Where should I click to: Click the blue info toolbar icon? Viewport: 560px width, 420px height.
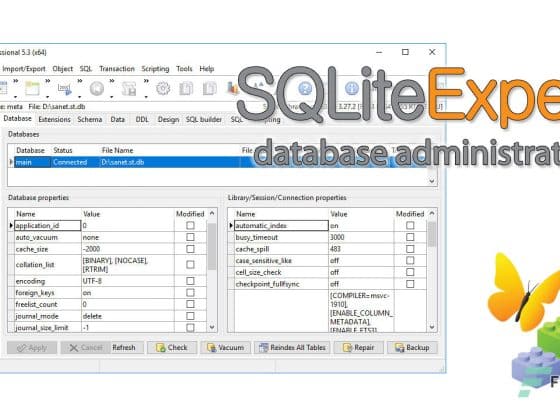[x=352, y=88]
